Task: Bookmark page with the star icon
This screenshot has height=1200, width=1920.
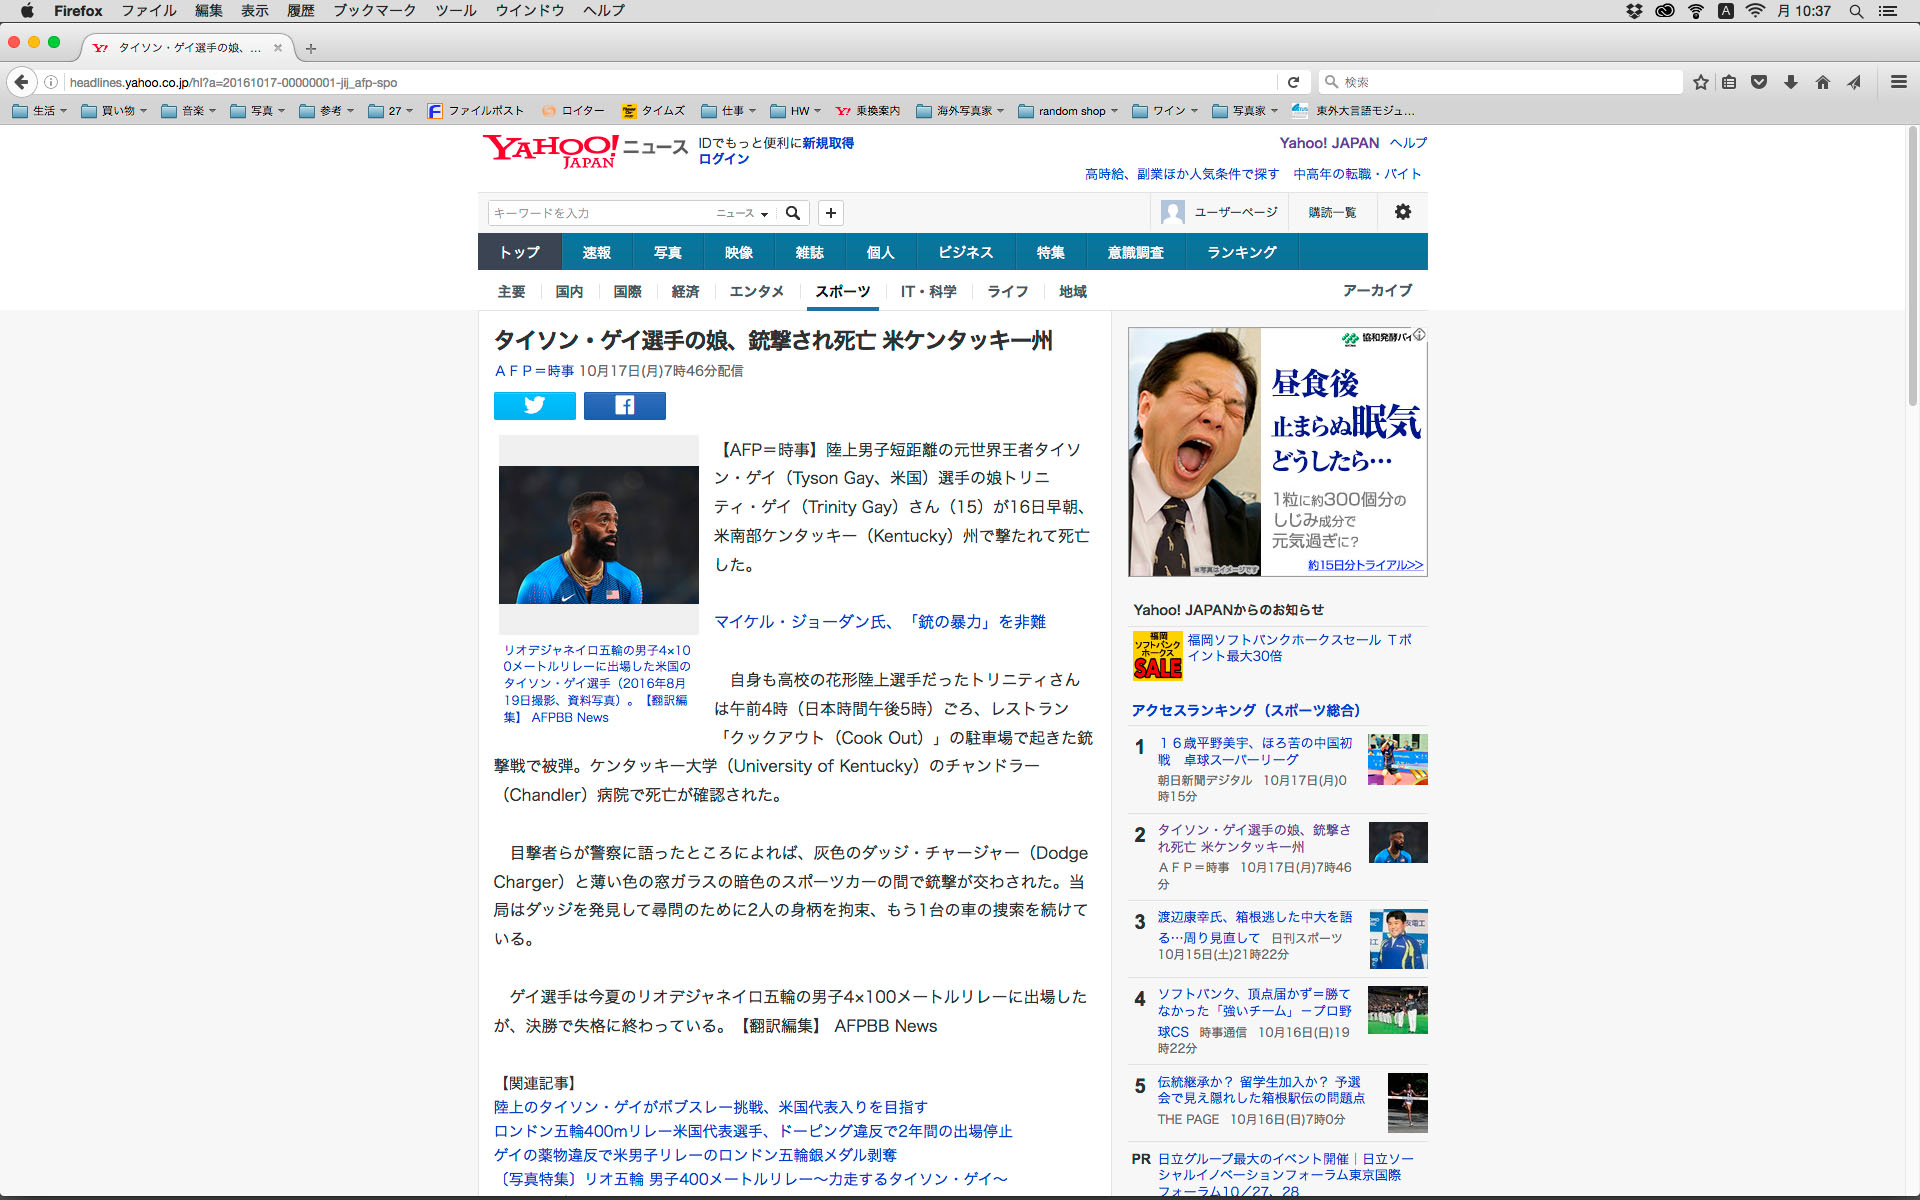Action: pyautogui.click(x=1700, y=82)
